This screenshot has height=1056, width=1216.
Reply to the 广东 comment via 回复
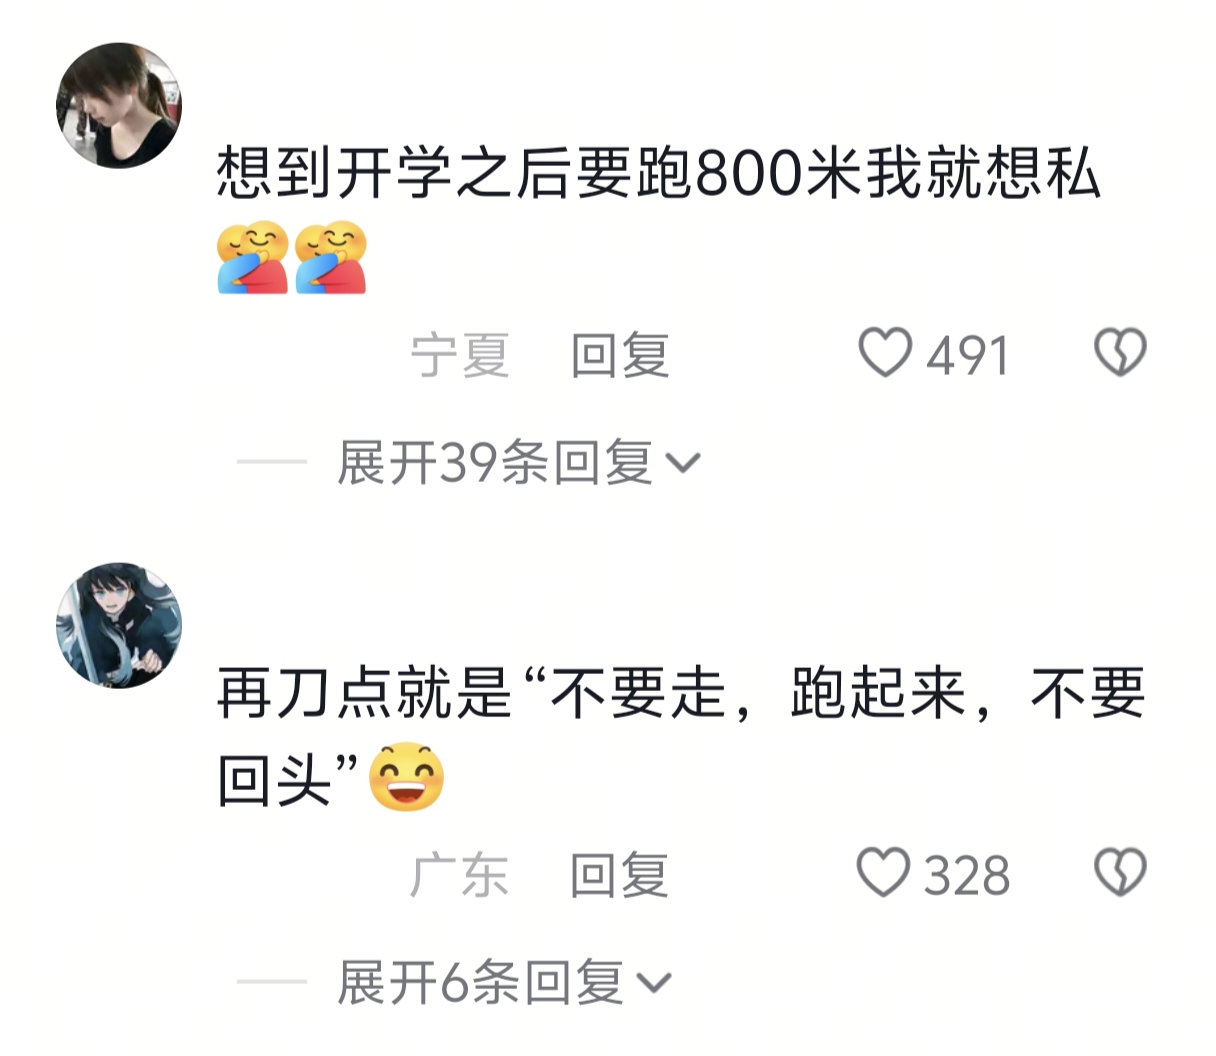pyautogui.click(x=619, y=875)
